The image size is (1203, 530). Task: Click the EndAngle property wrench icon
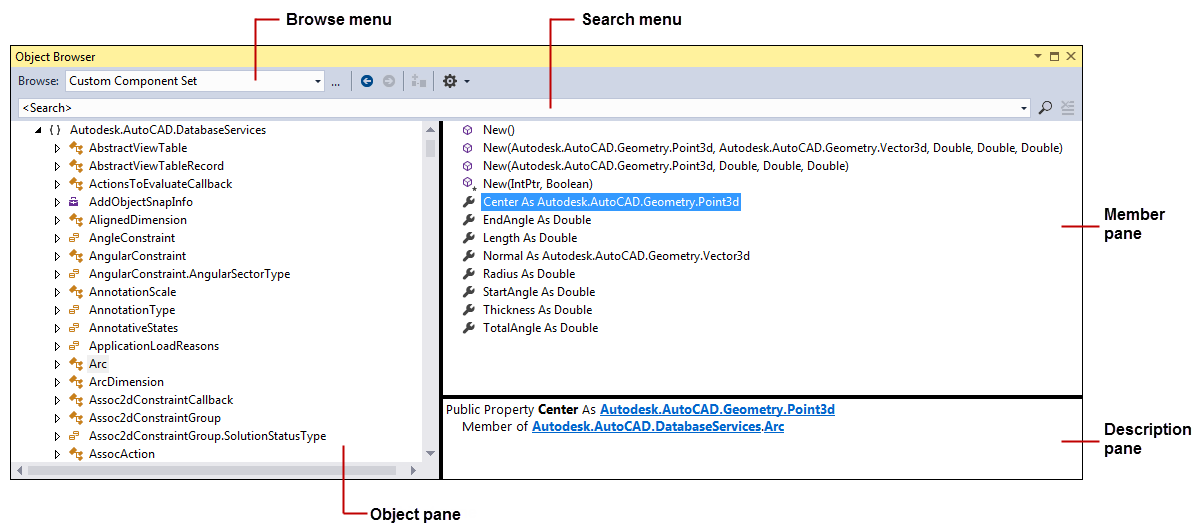pos(467,220)
